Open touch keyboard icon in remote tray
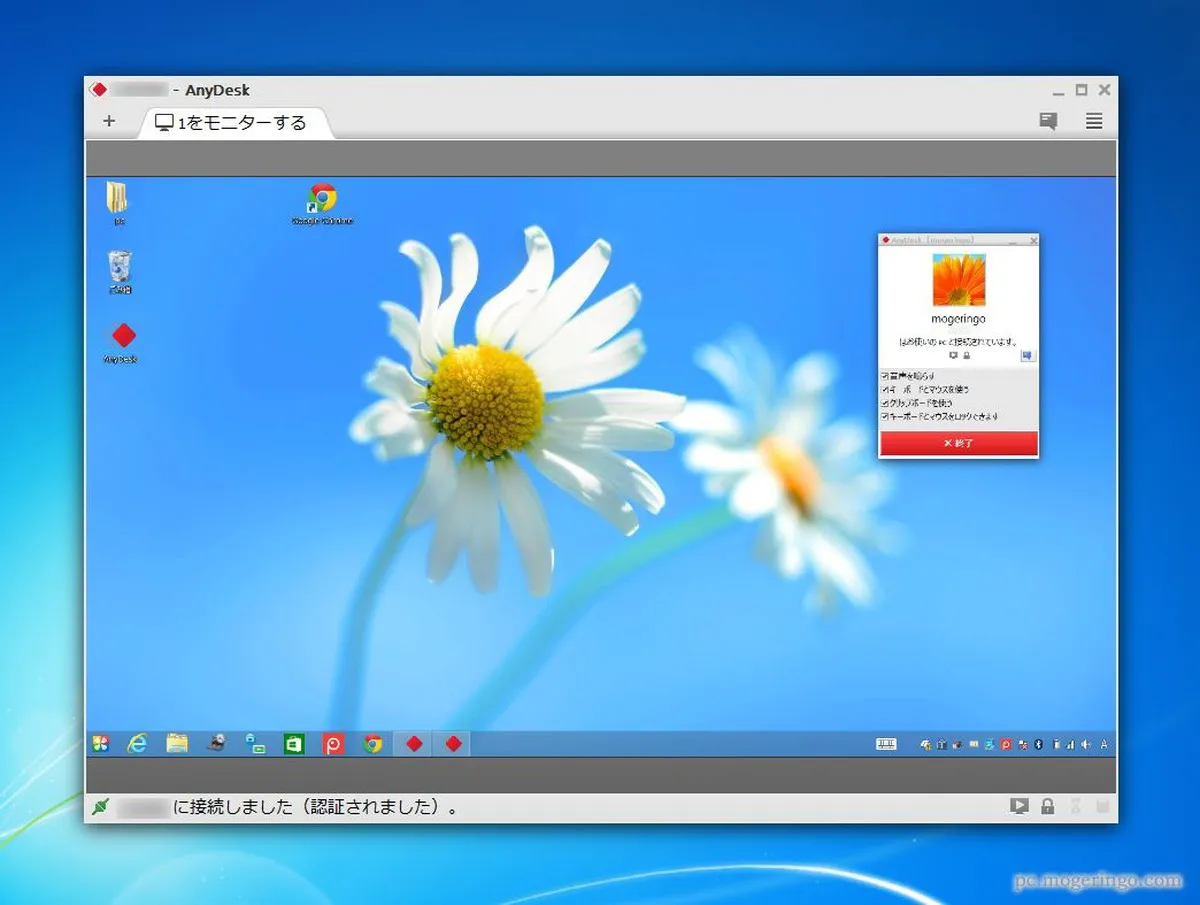 [x=886, y=744]
